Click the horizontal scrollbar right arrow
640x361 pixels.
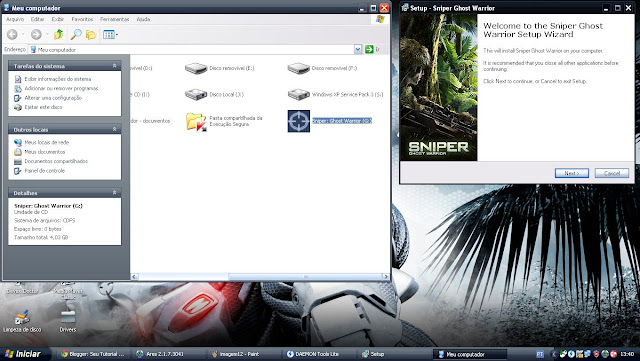[386, 277]
